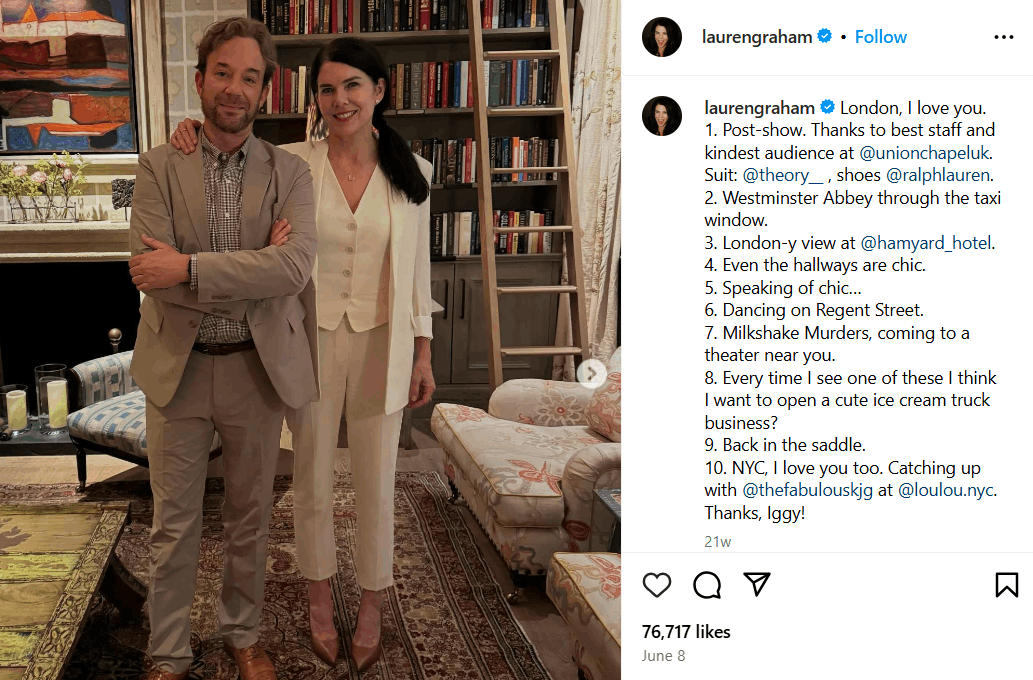Visit the @unionchapeluk mention
Viewport: 1033px width, 680px height.
pyautogui.click(x=924, y=153)
